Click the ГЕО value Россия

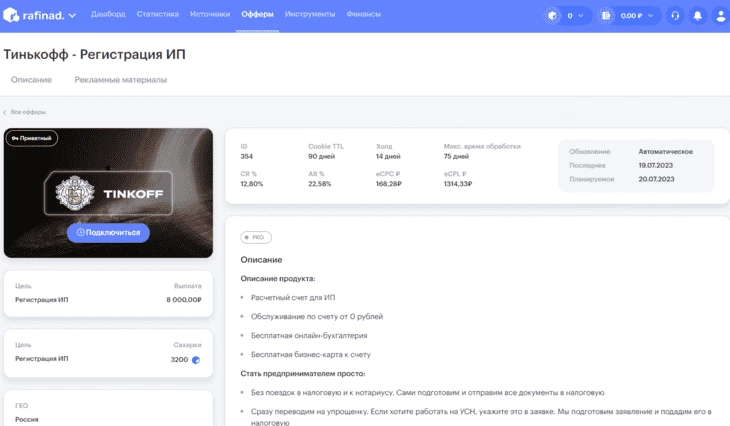click(27, 419)
